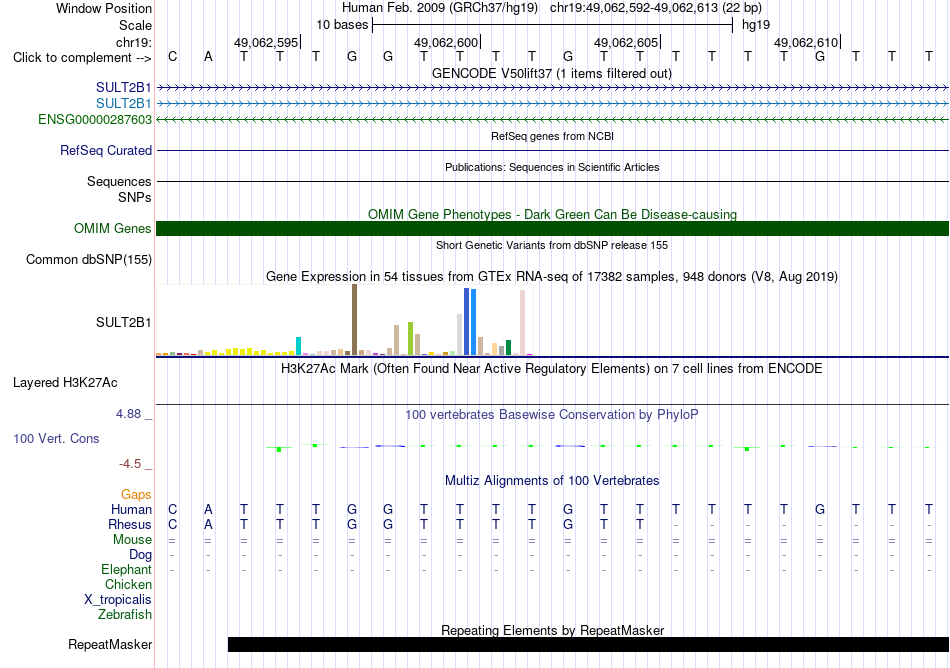Click the 'Click to complement' label

82,58
